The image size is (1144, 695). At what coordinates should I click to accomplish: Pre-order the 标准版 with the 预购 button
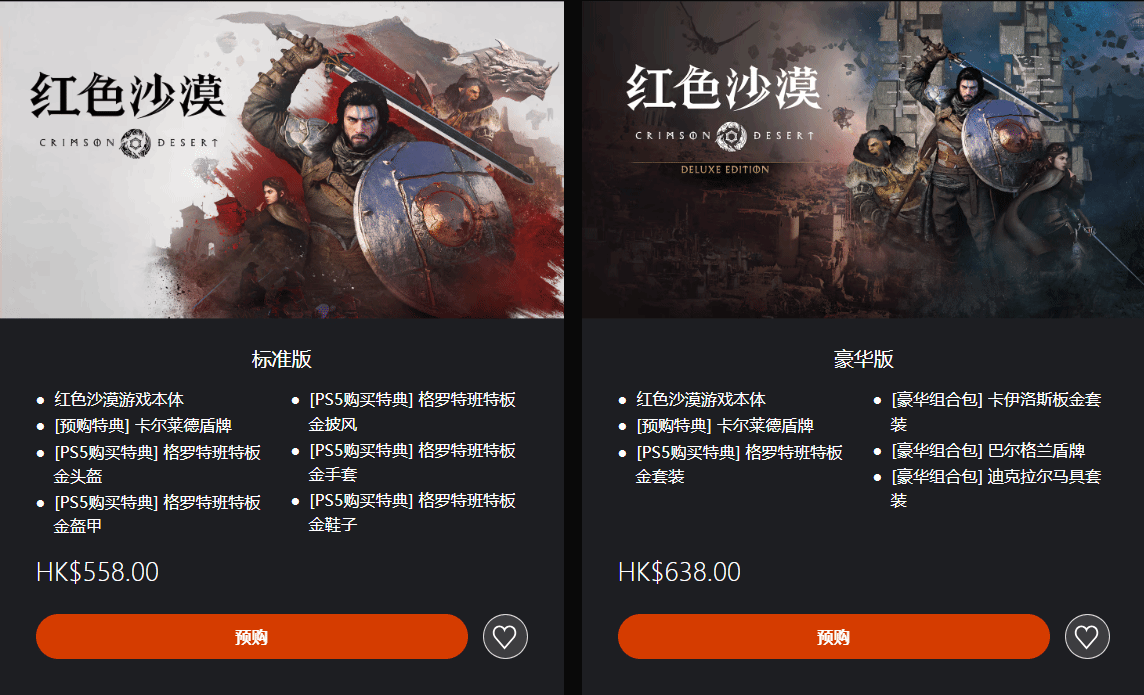pyautogui.click(x=252, y=637)
